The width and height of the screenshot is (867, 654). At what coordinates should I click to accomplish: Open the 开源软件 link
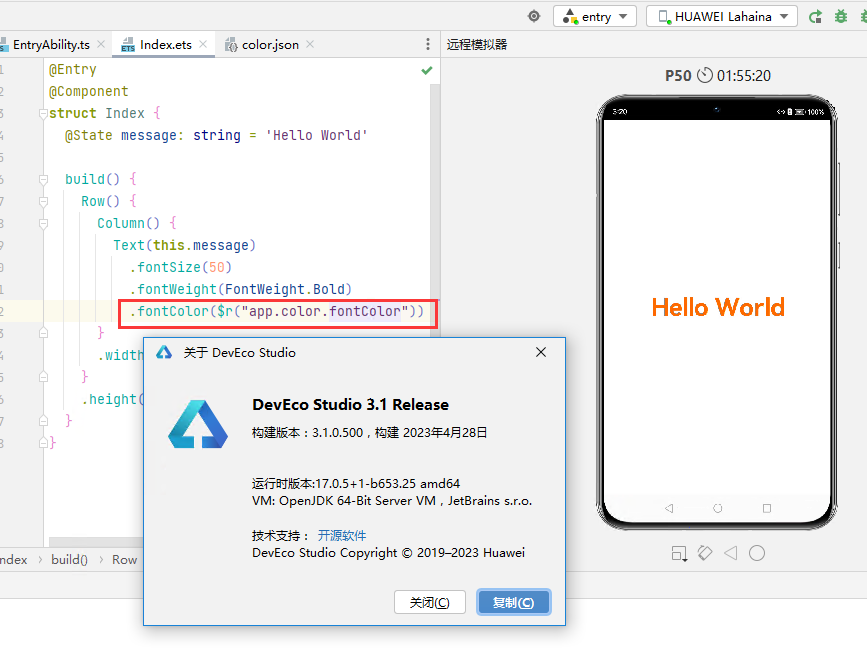(x=342, y=536)
